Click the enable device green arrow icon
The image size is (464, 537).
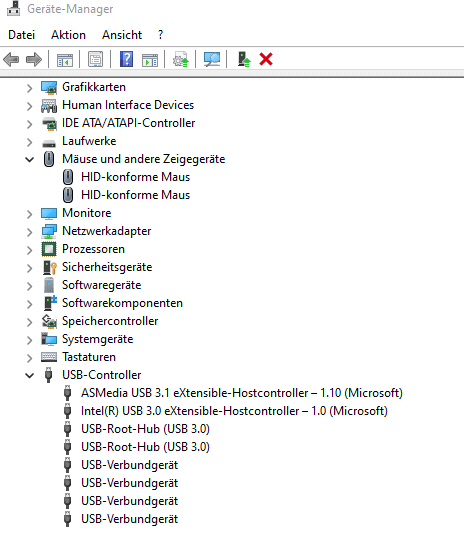[244, 59]
